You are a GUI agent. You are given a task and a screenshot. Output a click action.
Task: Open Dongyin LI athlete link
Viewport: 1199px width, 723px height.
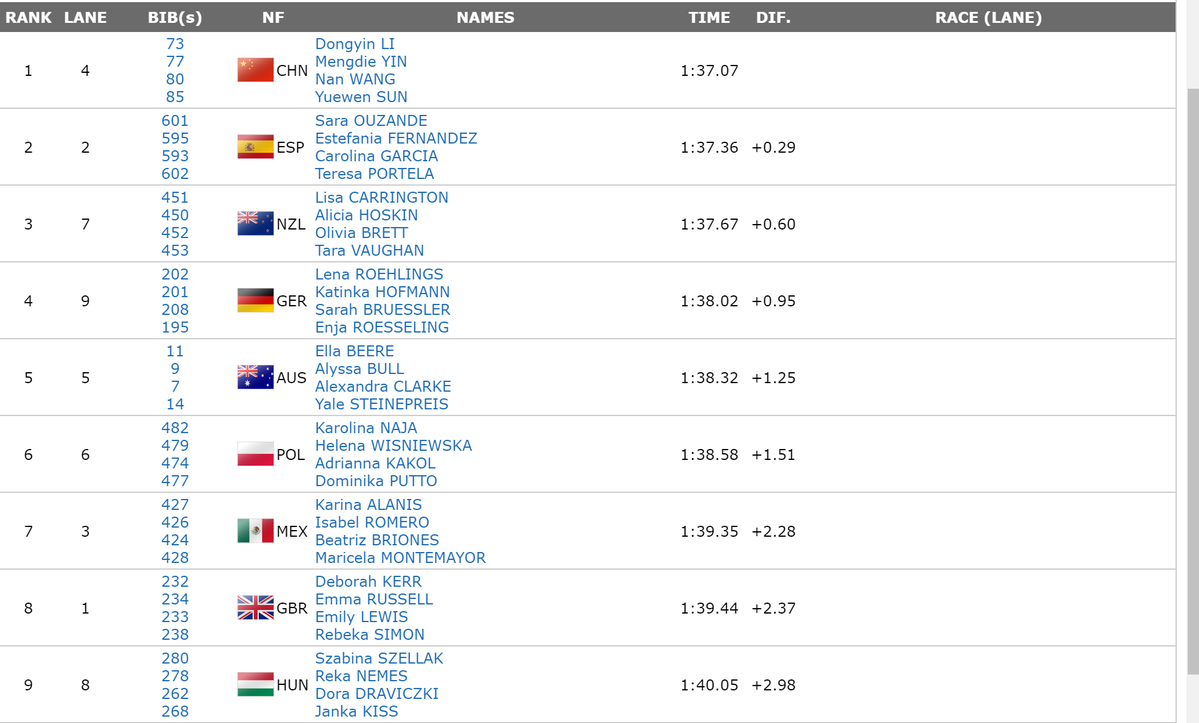(355, 44)
